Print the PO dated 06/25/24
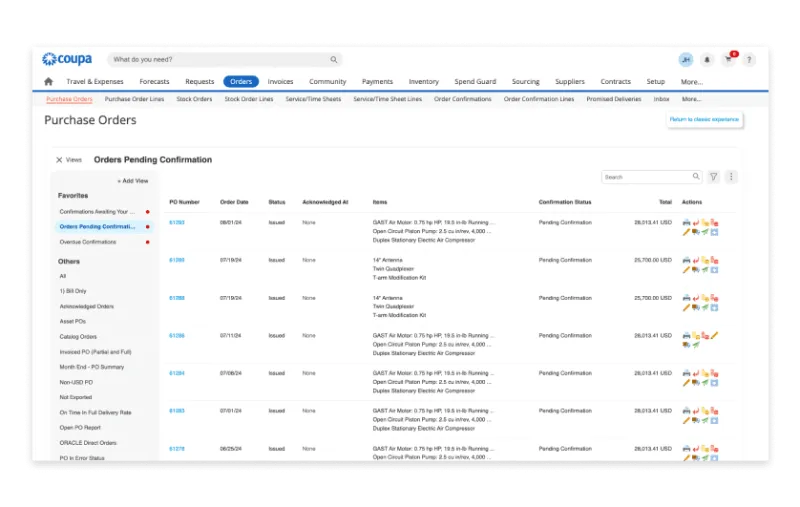Viewport: 800px width, 507px height. click(686, 449)
